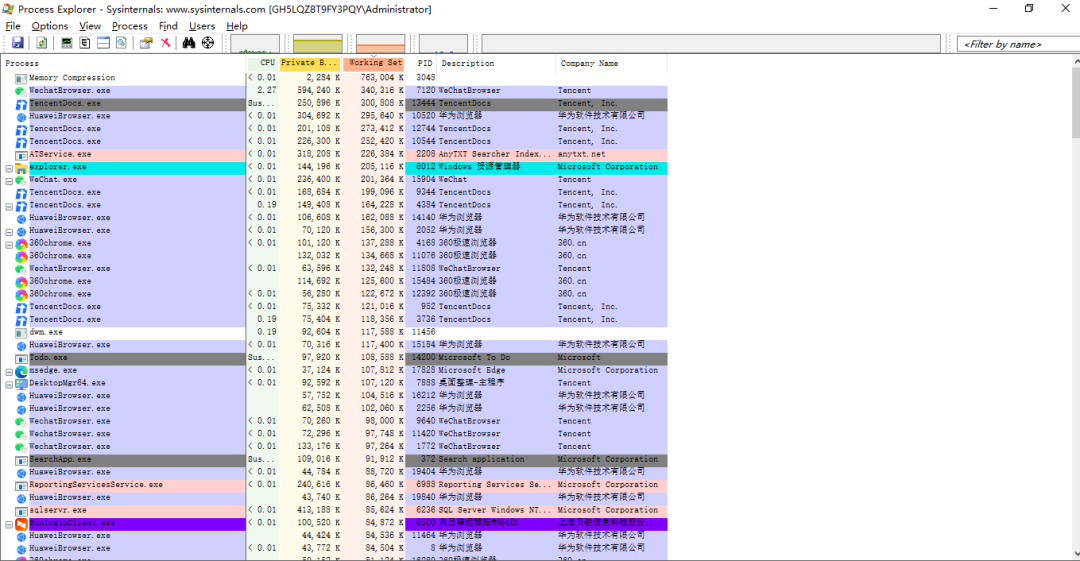The image size is (1080, 561).
Task: Collapse the 360chrome.exe parent tree node
Action: click(x=9, y=244)
